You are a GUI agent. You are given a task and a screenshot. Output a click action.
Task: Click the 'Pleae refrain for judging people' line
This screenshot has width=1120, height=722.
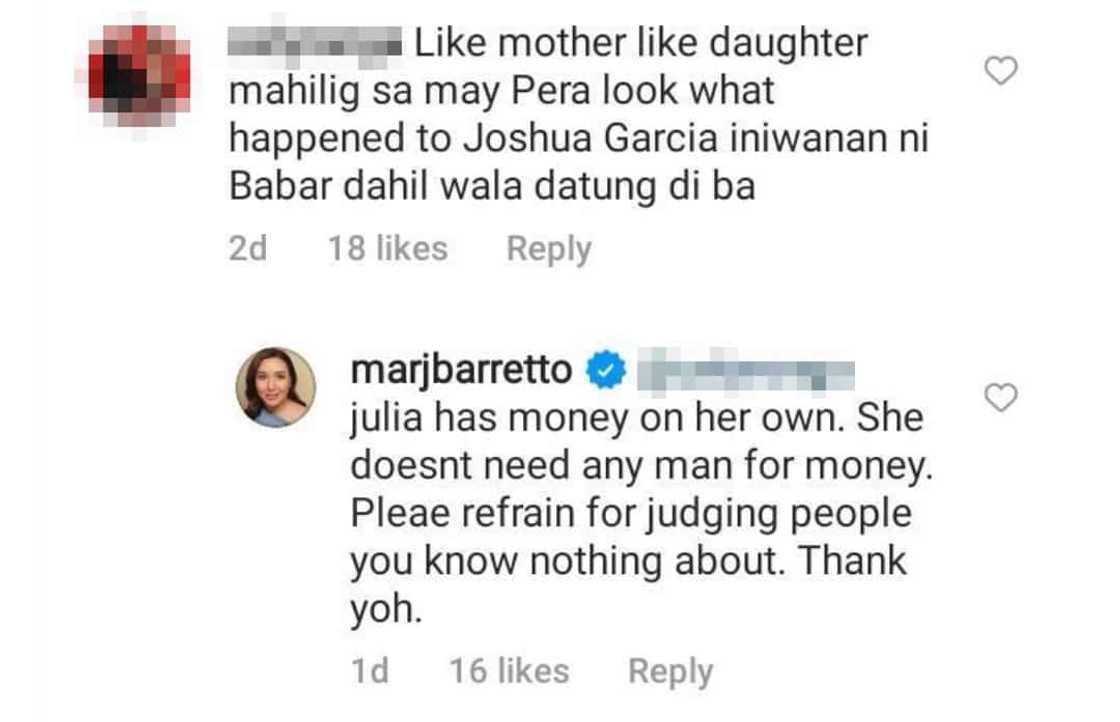[x=630, y=513]
